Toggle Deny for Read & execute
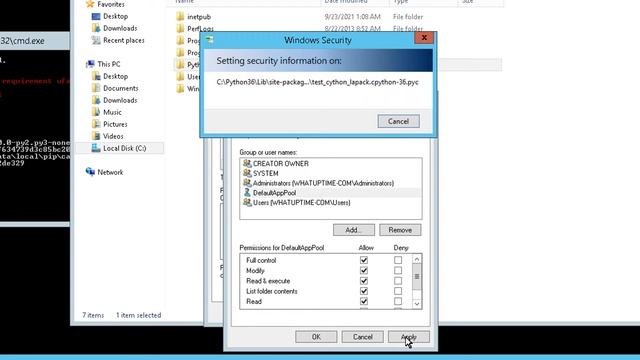Viewport: 640px width, 360px height. click(398, 281)
